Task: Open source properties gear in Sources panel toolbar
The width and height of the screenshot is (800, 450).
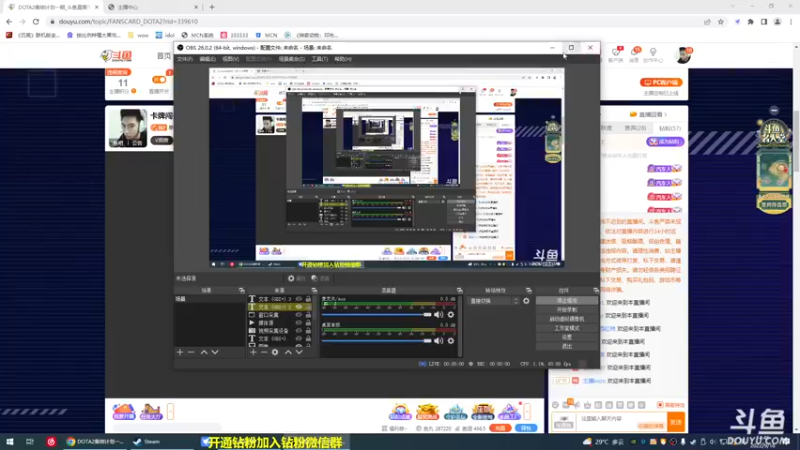Action: tap(275, 352)
